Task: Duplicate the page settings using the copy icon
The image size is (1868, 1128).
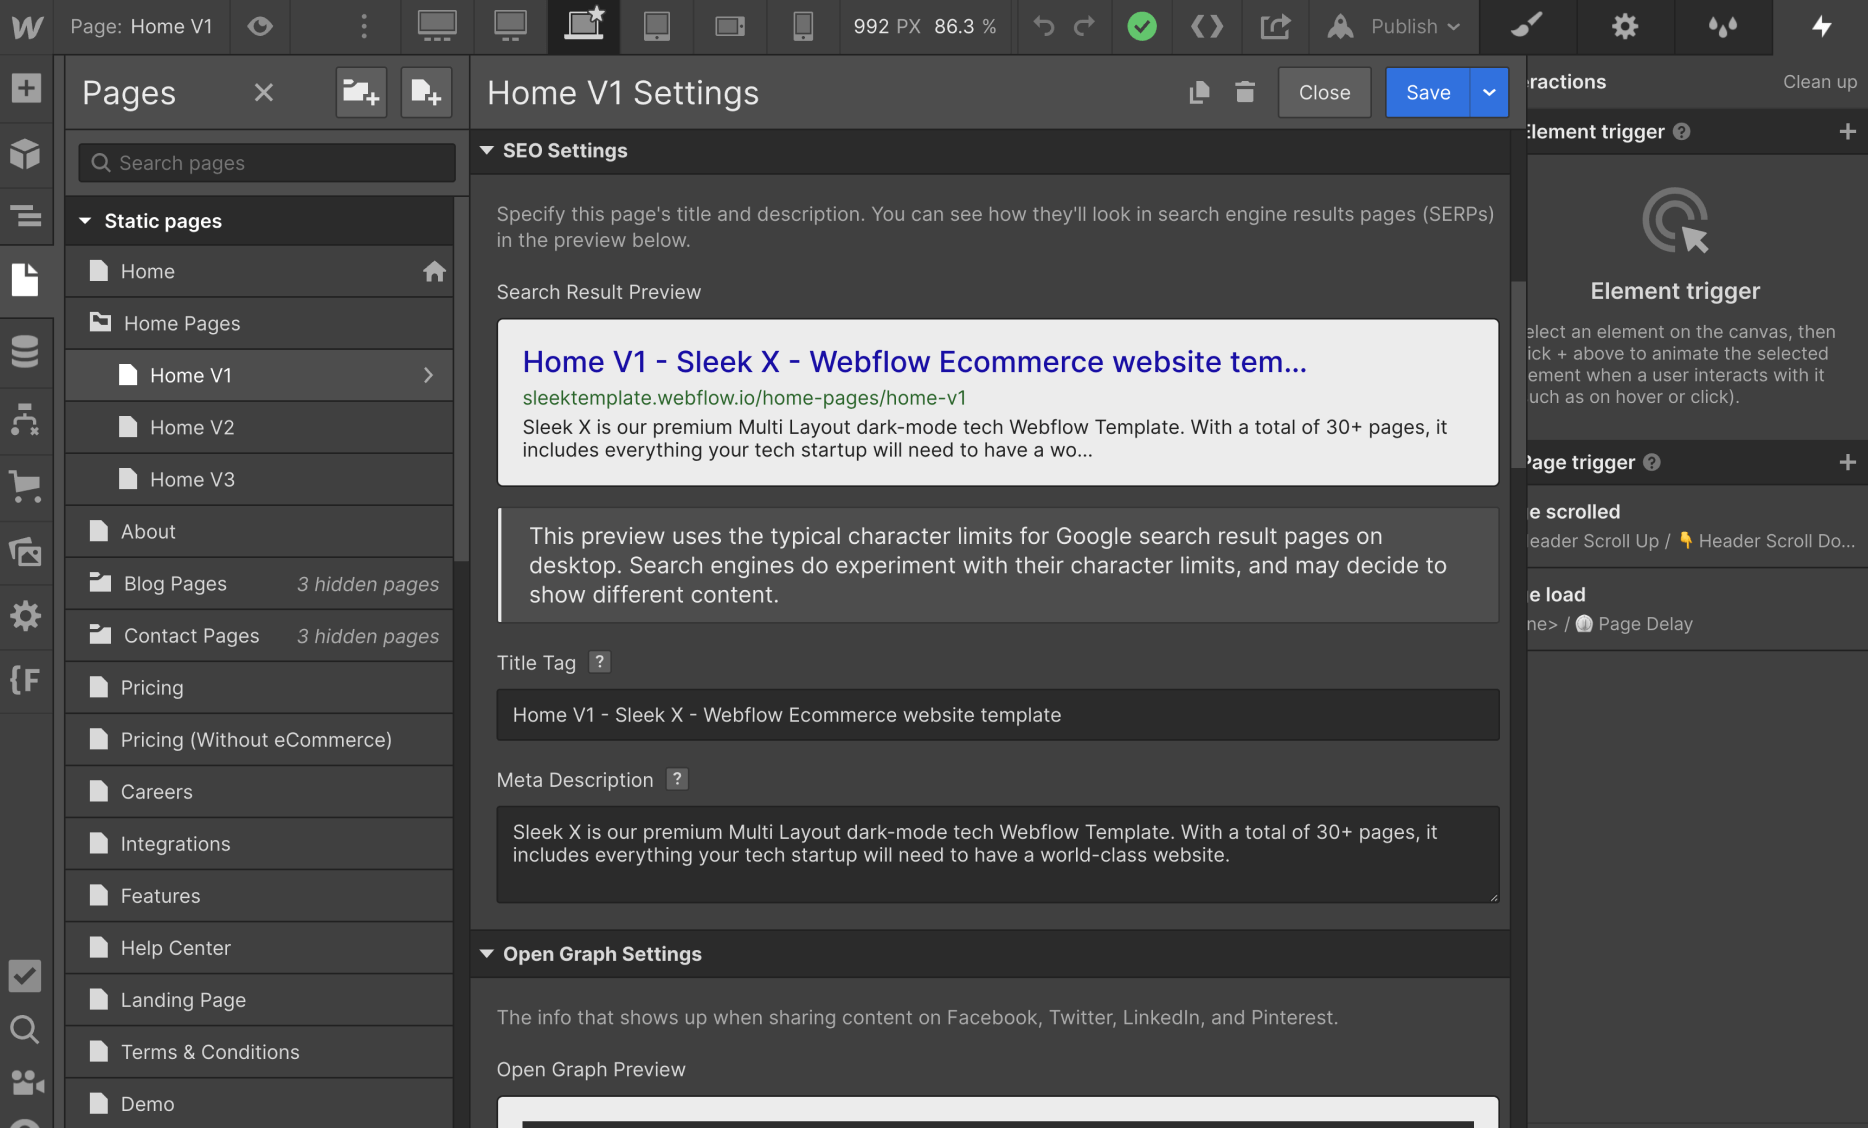Action: click(1198, 92)
